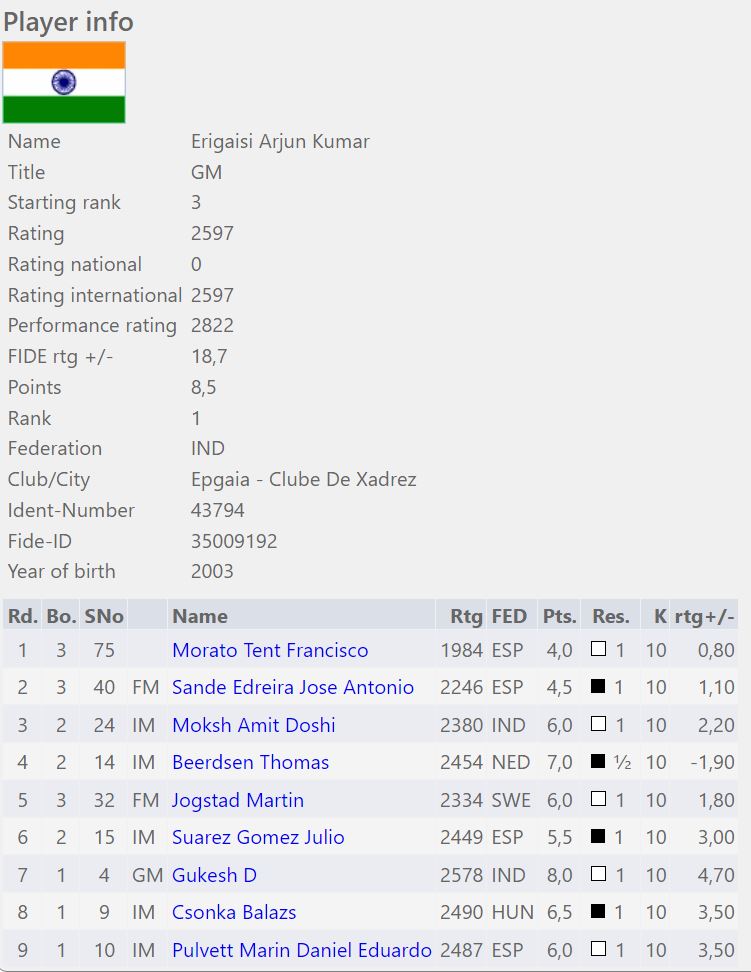Click Csonka Balazs player link
The width and height of the screenshot is (751, 972).
point(234,912)
